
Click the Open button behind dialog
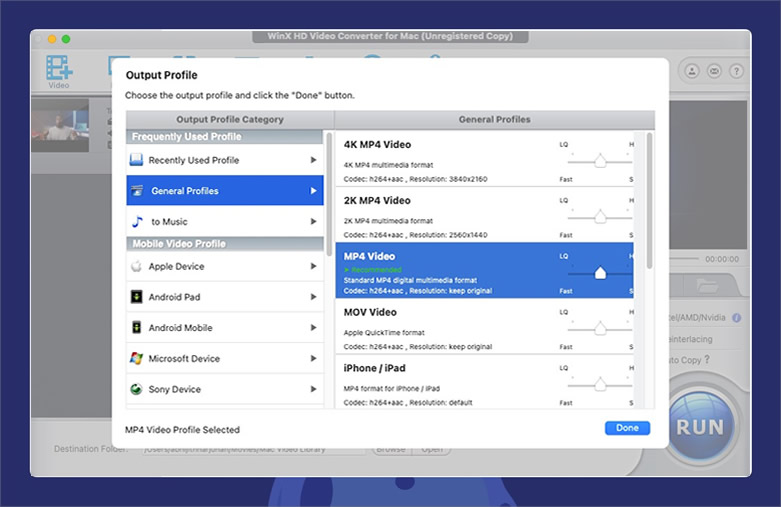432,449
